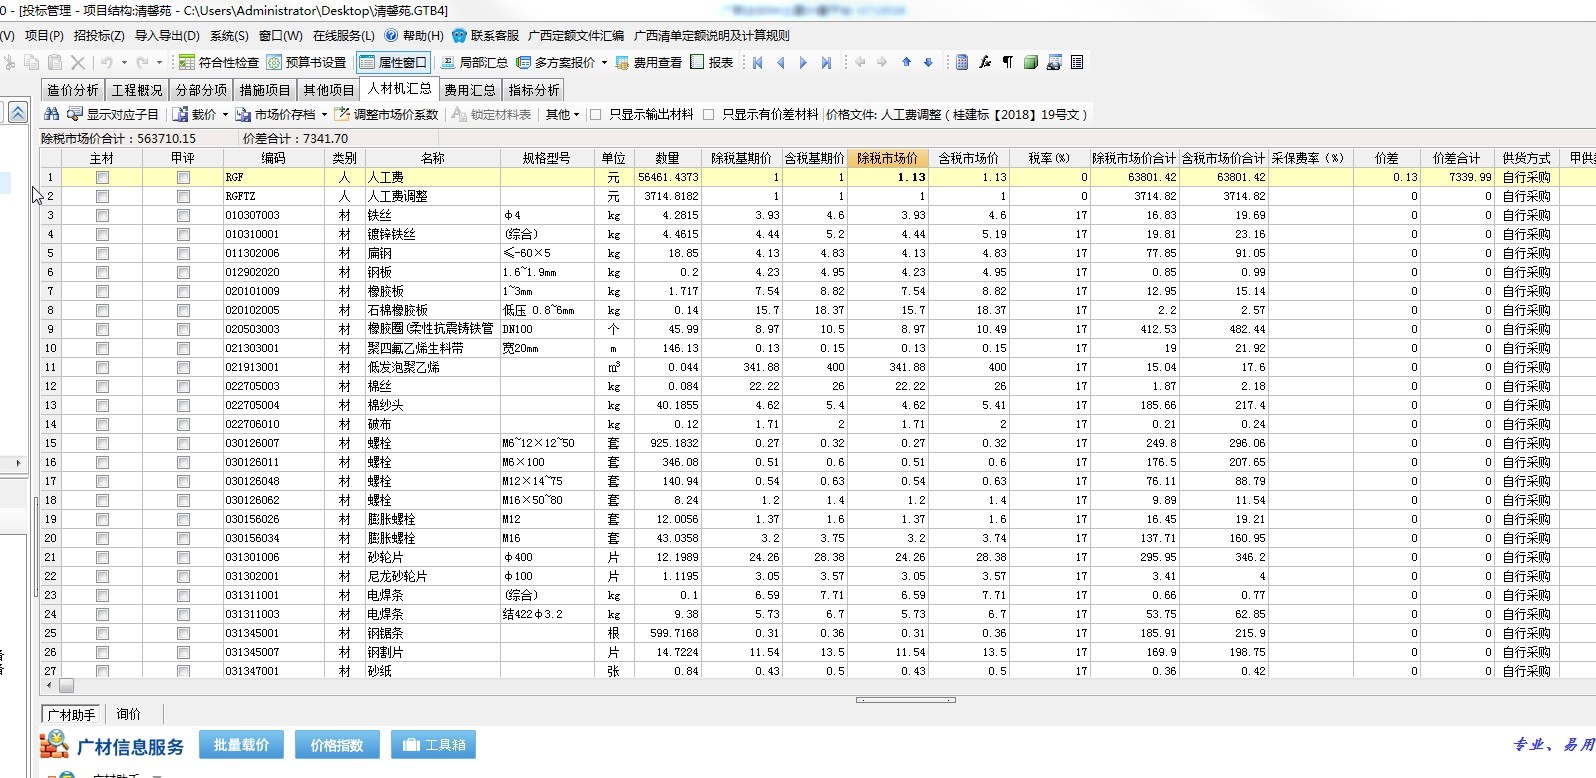The width and height of the screenshot is (1596, 778).
Task: Check 主材 box for 铁丝 row
Action: tap(102, 215)
